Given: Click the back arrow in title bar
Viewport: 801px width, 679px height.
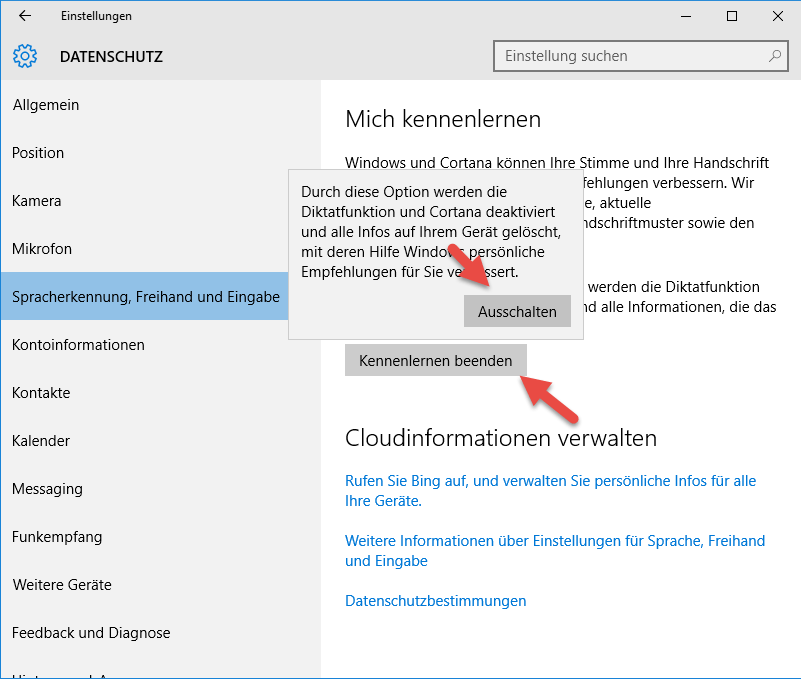Looking at the screenshot, I should [x=25, y=16].
